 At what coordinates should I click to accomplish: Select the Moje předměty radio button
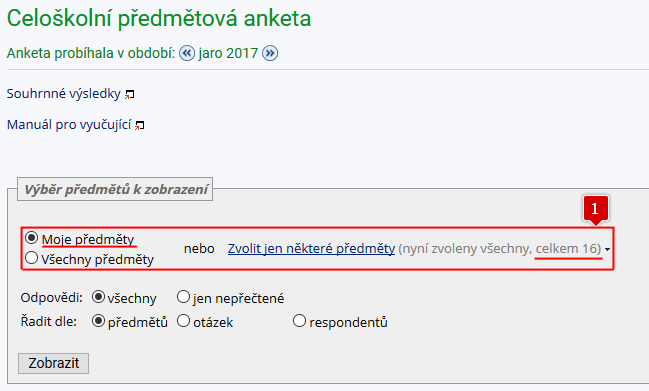[31, 238]
